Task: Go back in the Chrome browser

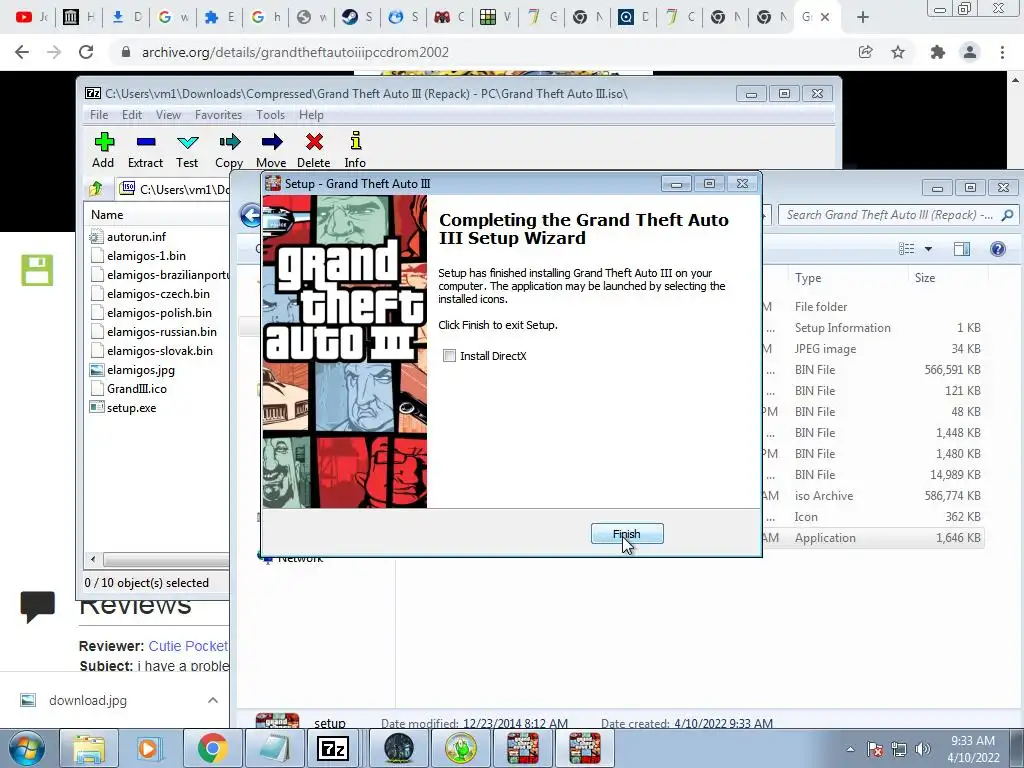Action: (x=22, y=52)
